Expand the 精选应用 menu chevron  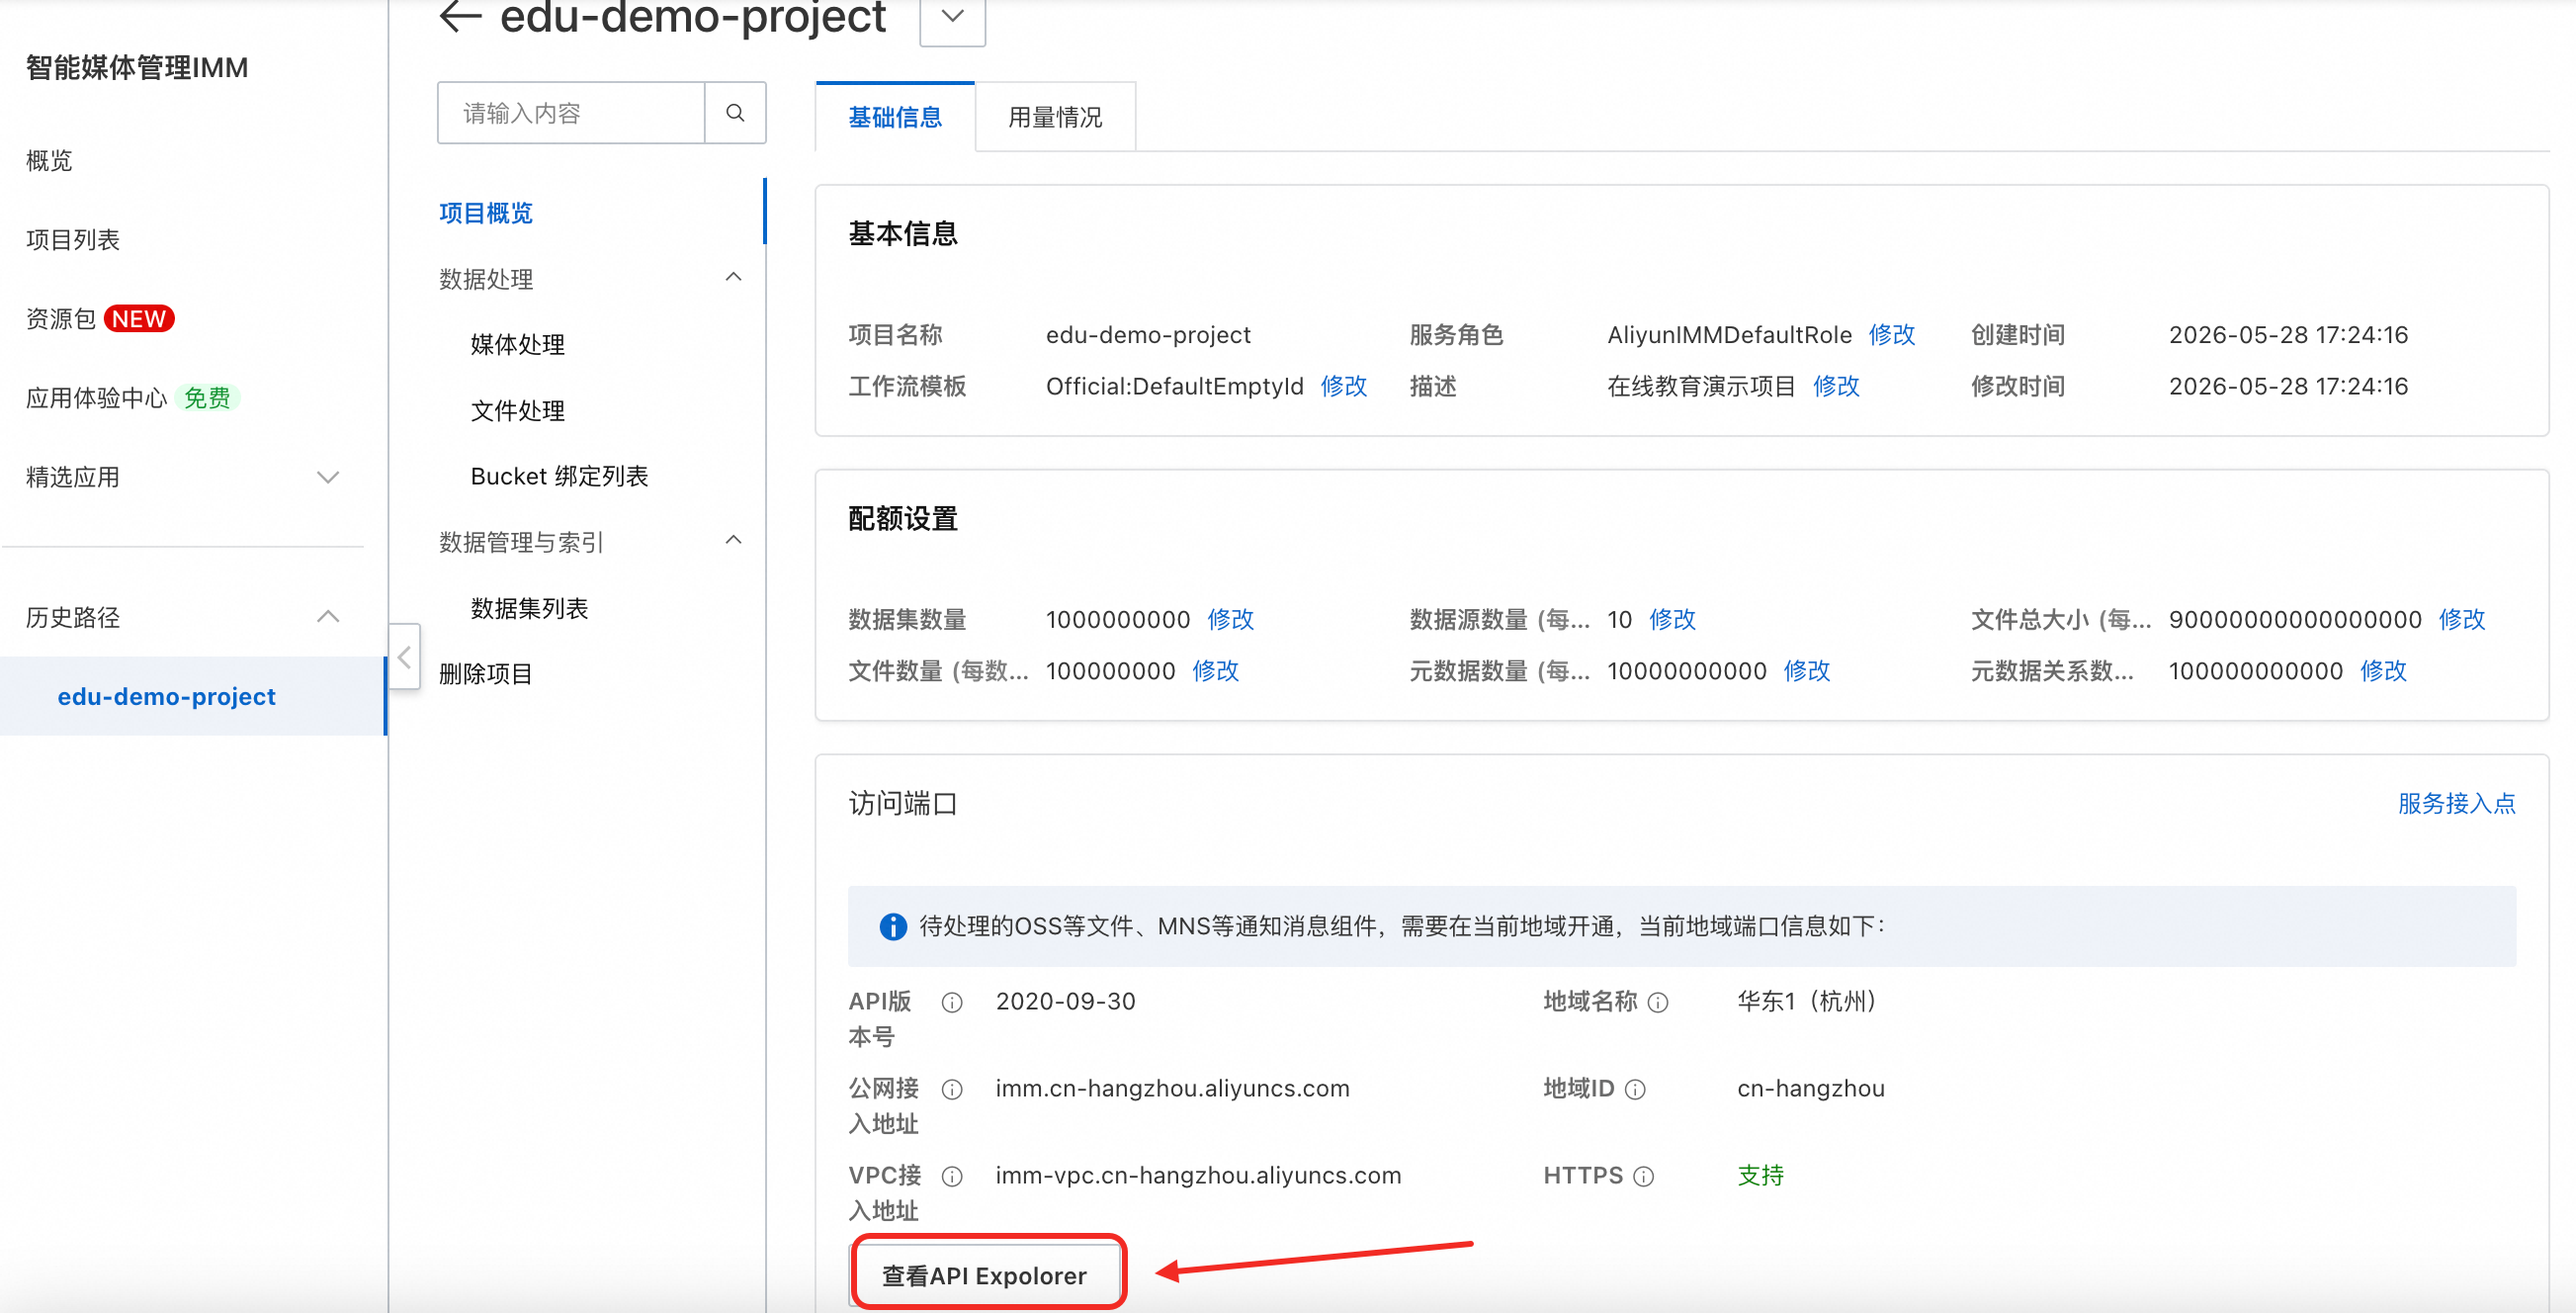point(328,477)
